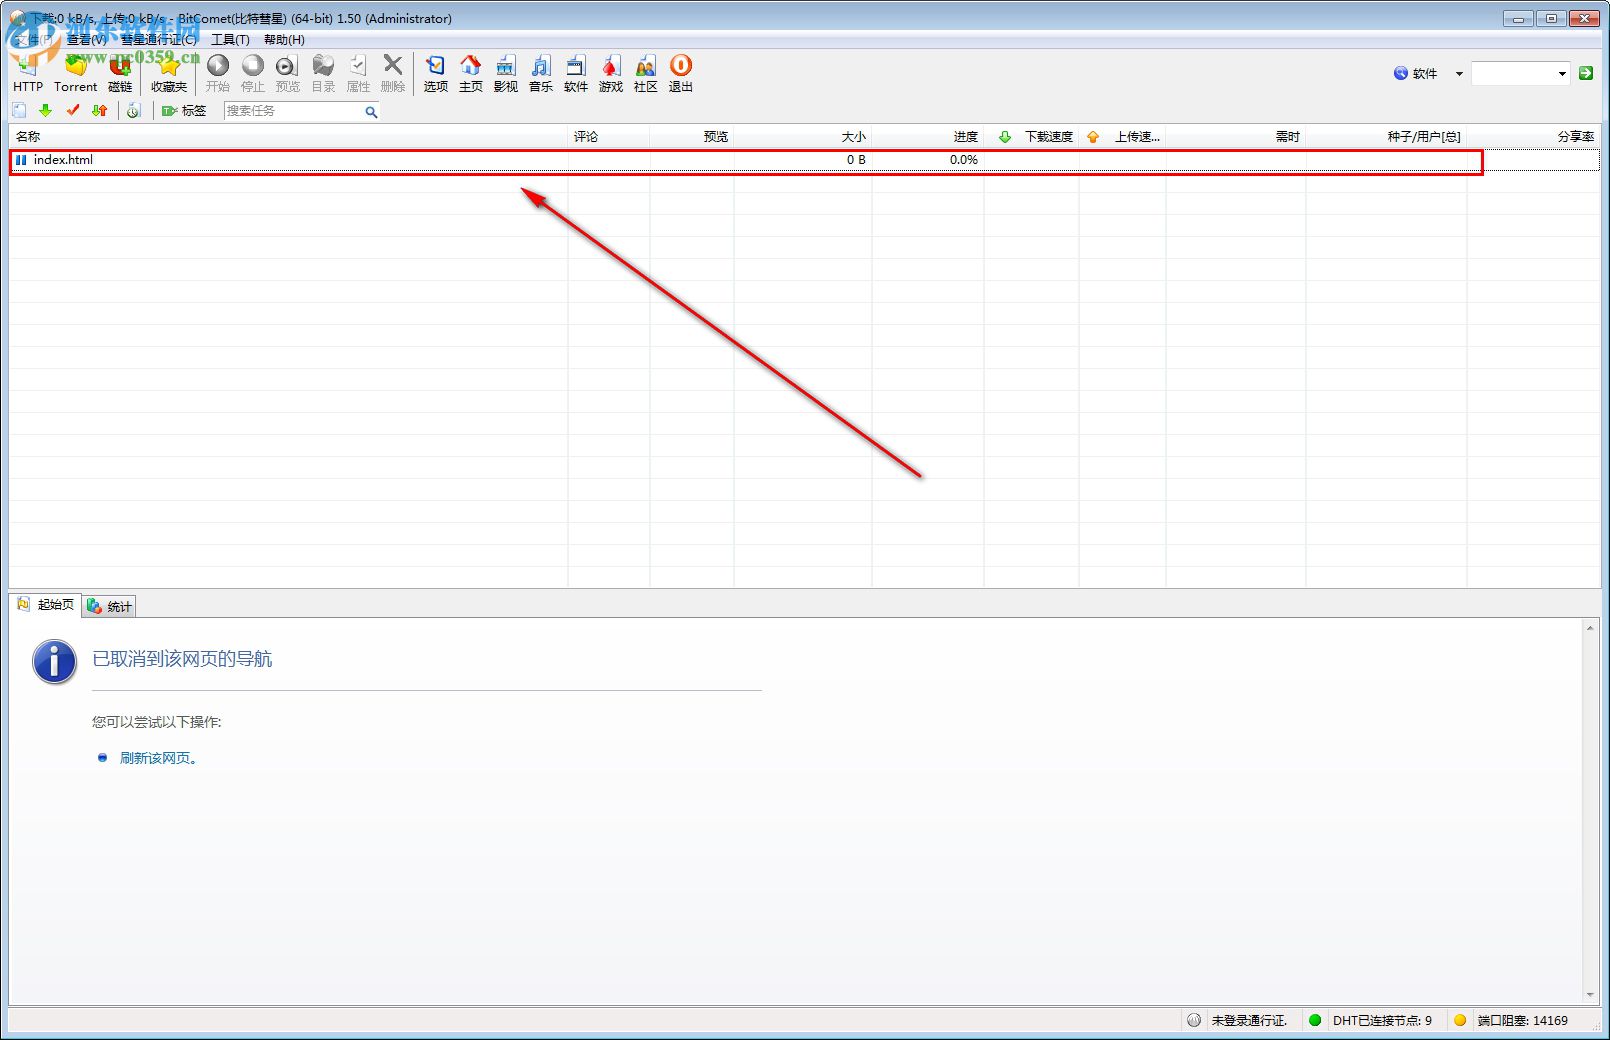Viewport: 1610px width, 1040px height.
Task: Open the 帮助(H) menu
Action: (x=284, y=40)
